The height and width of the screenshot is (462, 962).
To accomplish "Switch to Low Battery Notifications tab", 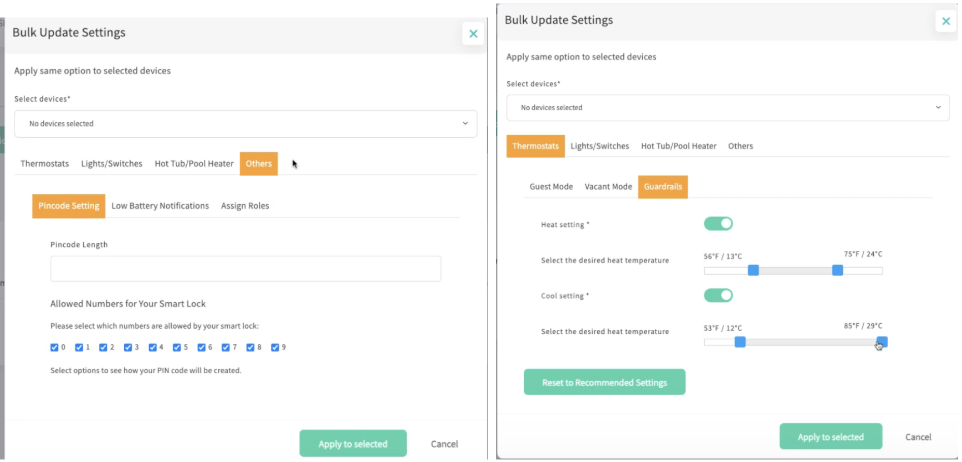I will [x=160, y=206].
